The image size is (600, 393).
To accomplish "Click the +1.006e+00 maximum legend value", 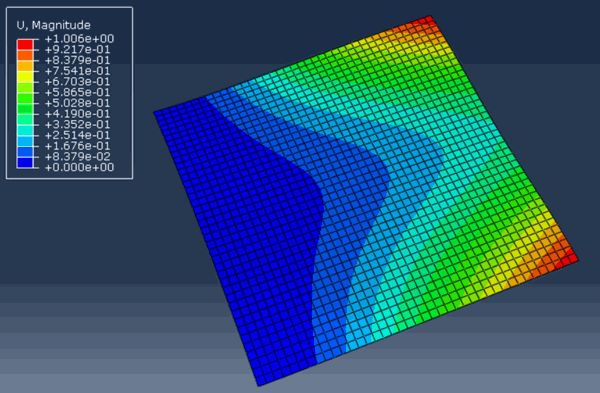I will click(79, 39).
